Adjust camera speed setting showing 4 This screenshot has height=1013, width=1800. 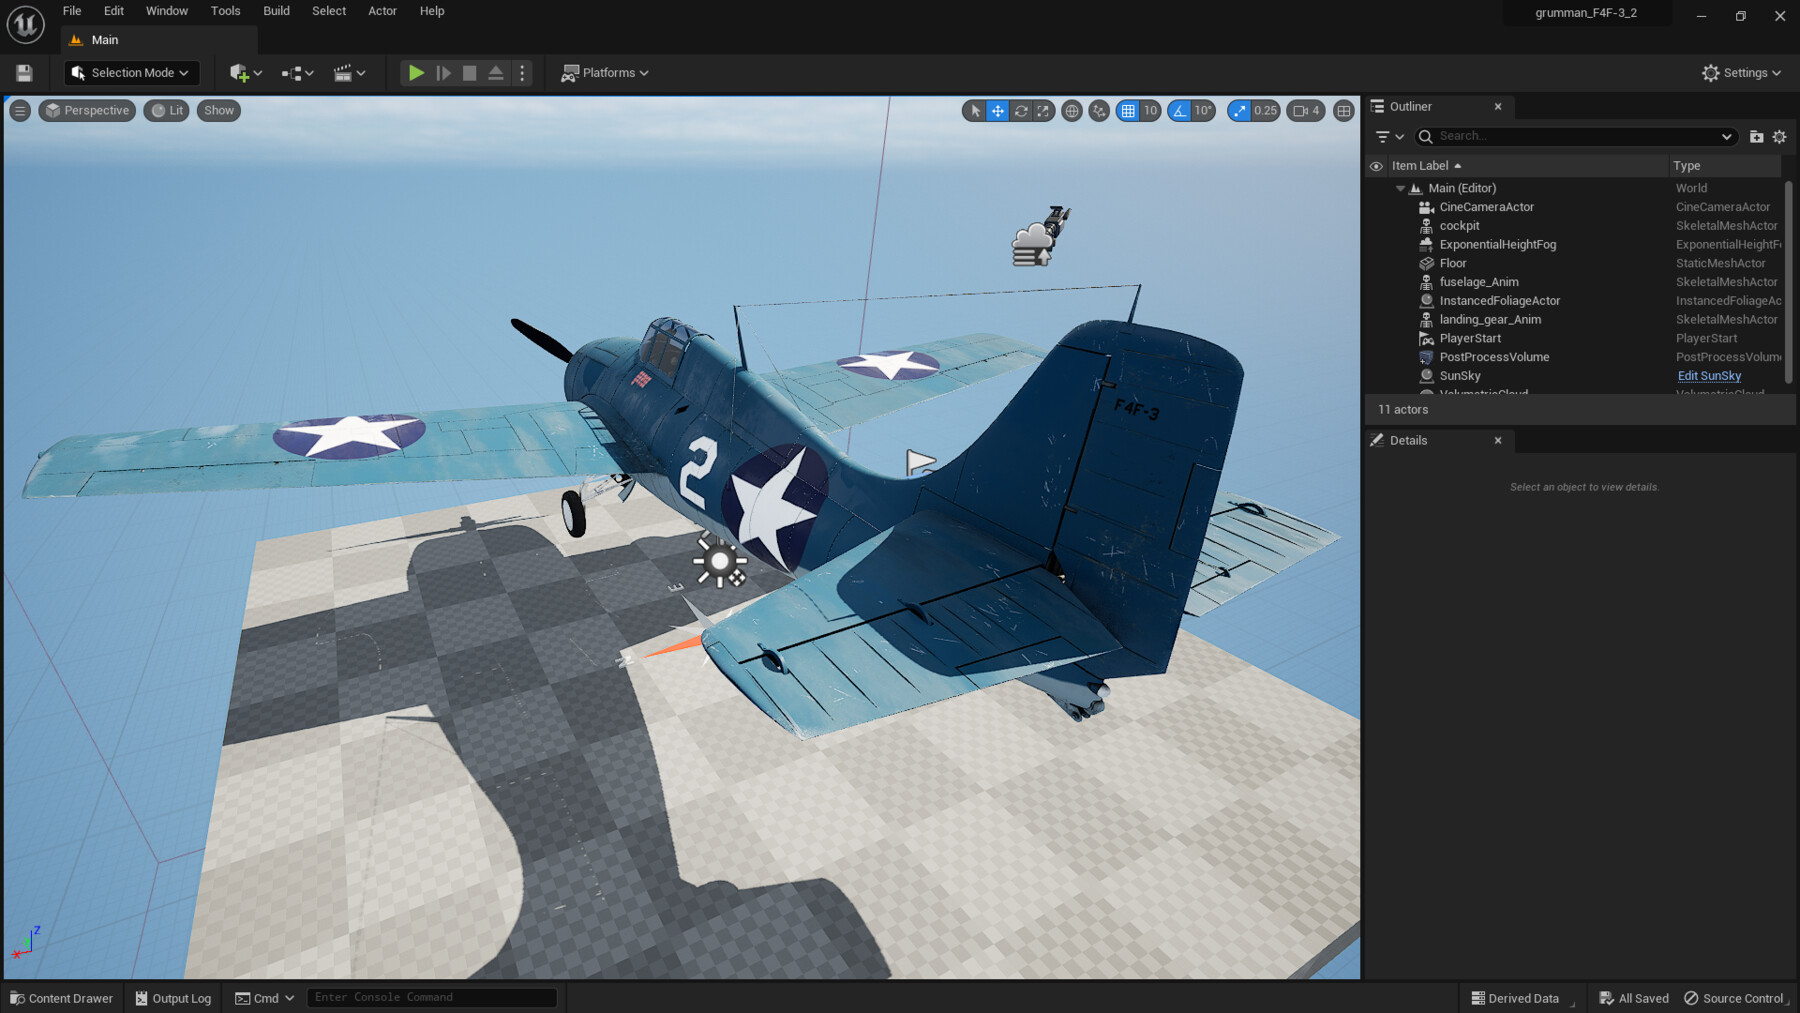click(1306, 111)
